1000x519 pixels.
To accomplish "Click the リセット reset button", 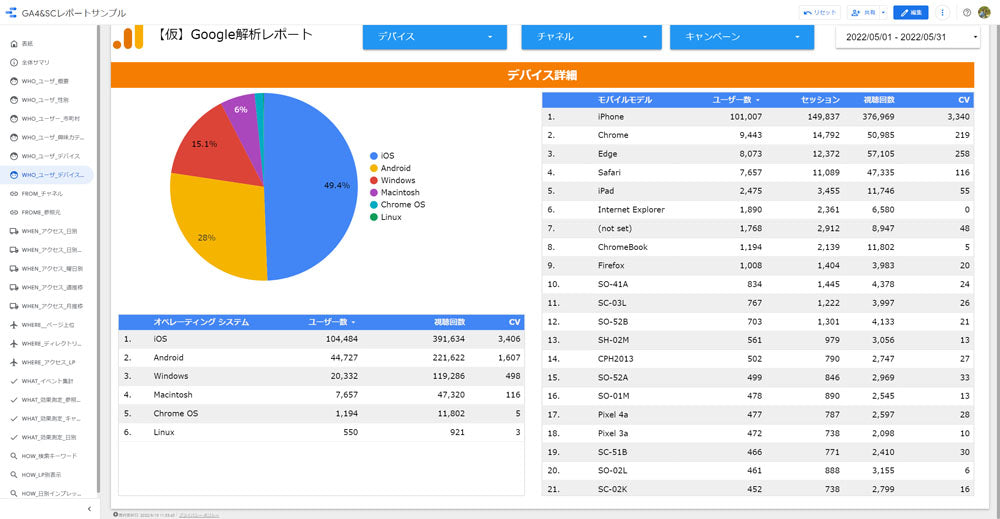I will pyautogui.click(x=821, y=13).
